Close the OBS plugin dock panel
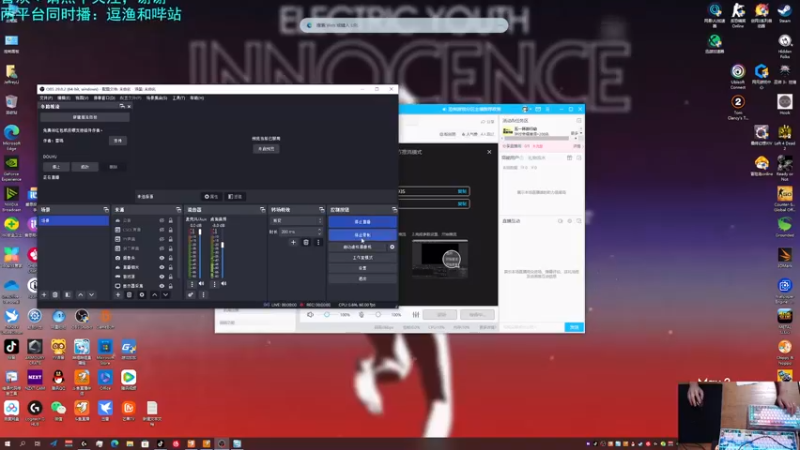Screen dimensions: 800x450 [129, 106]
